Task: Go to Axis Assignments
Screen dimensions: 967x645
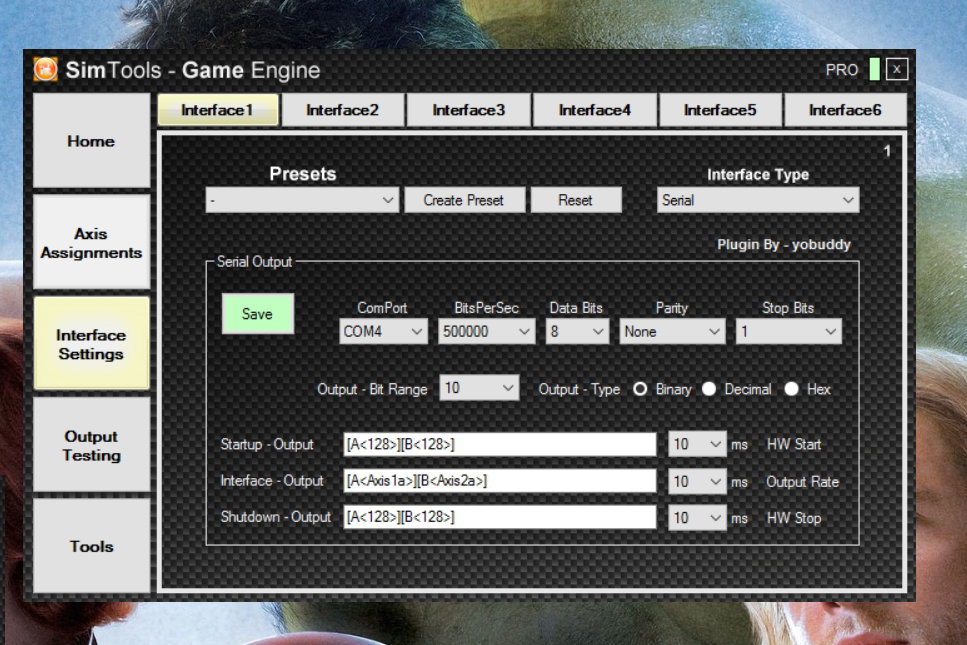Action: tap(91, 242)
